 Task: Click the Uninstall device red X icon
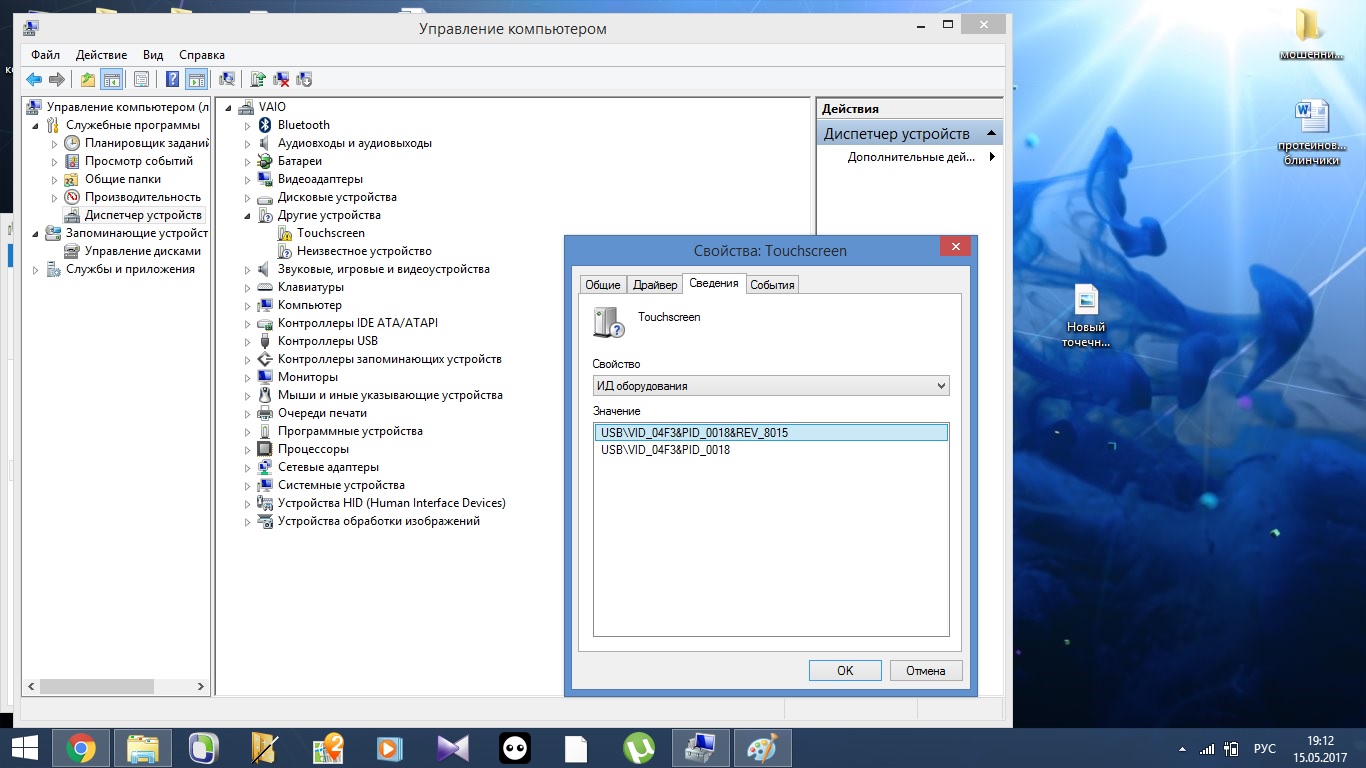click(x=282, y=79)
